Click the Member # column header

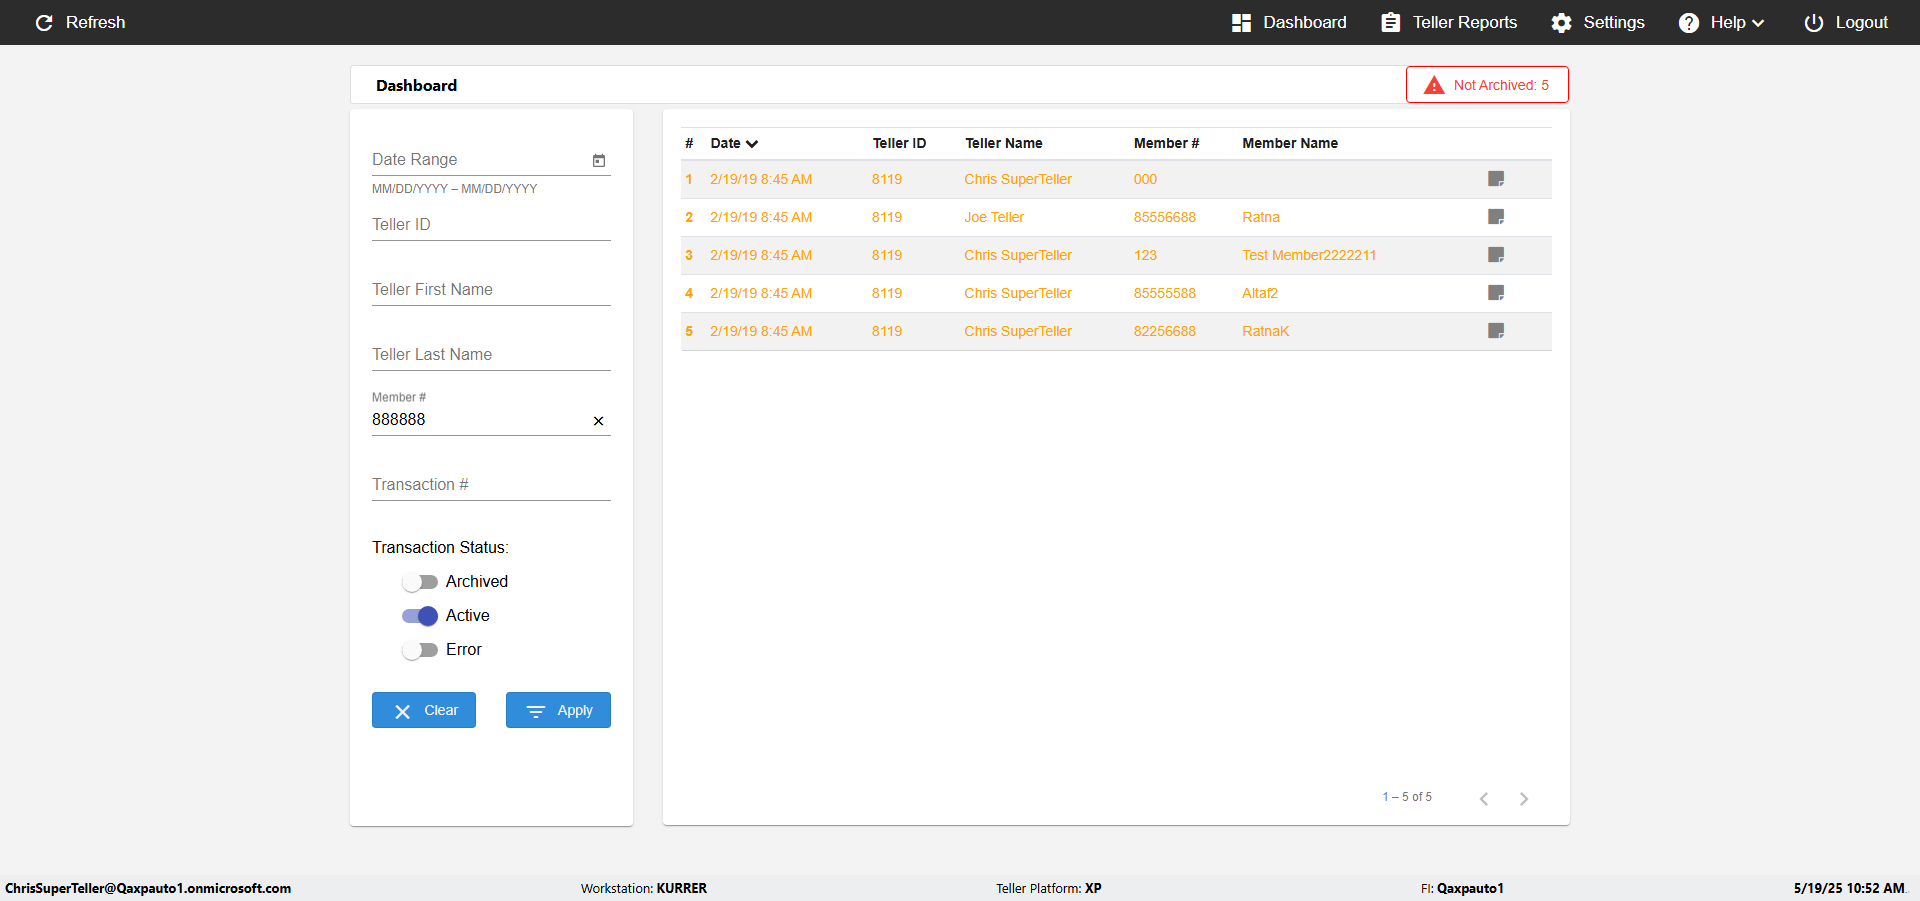pyautogui.click(x=1166, y=143)
